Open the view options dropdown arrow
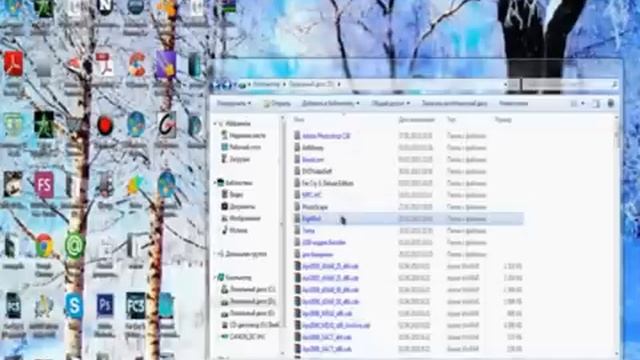This screenshot has width=640, height=360. [x=582, y=104]
